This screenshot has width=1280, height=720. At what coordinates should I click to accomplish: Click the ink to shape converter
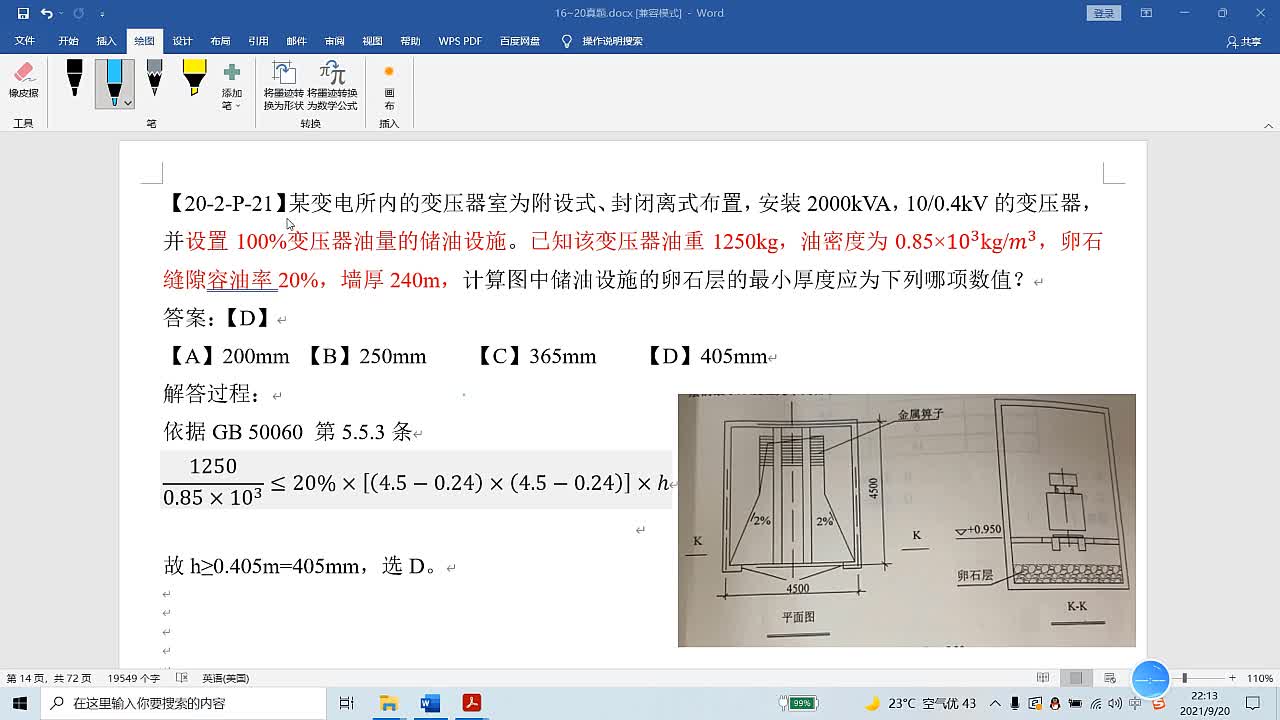[x=283, y=85]
